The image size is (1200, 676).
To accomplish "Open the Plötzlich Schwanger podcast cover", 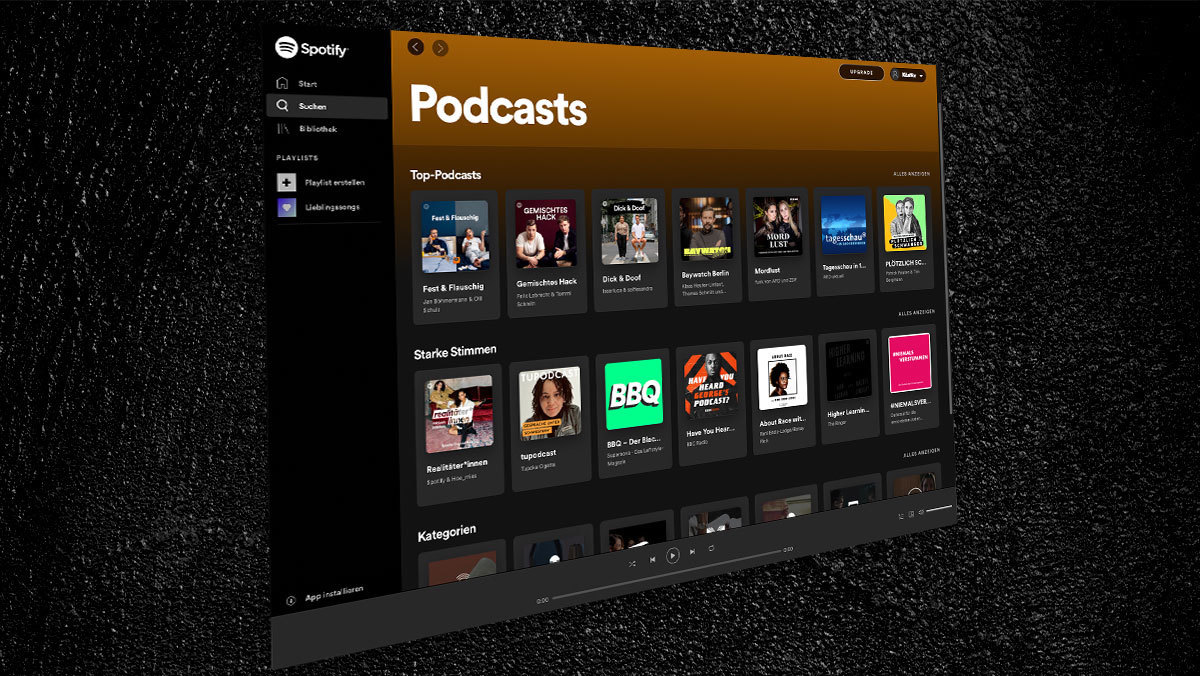I will tap(905, 223).
